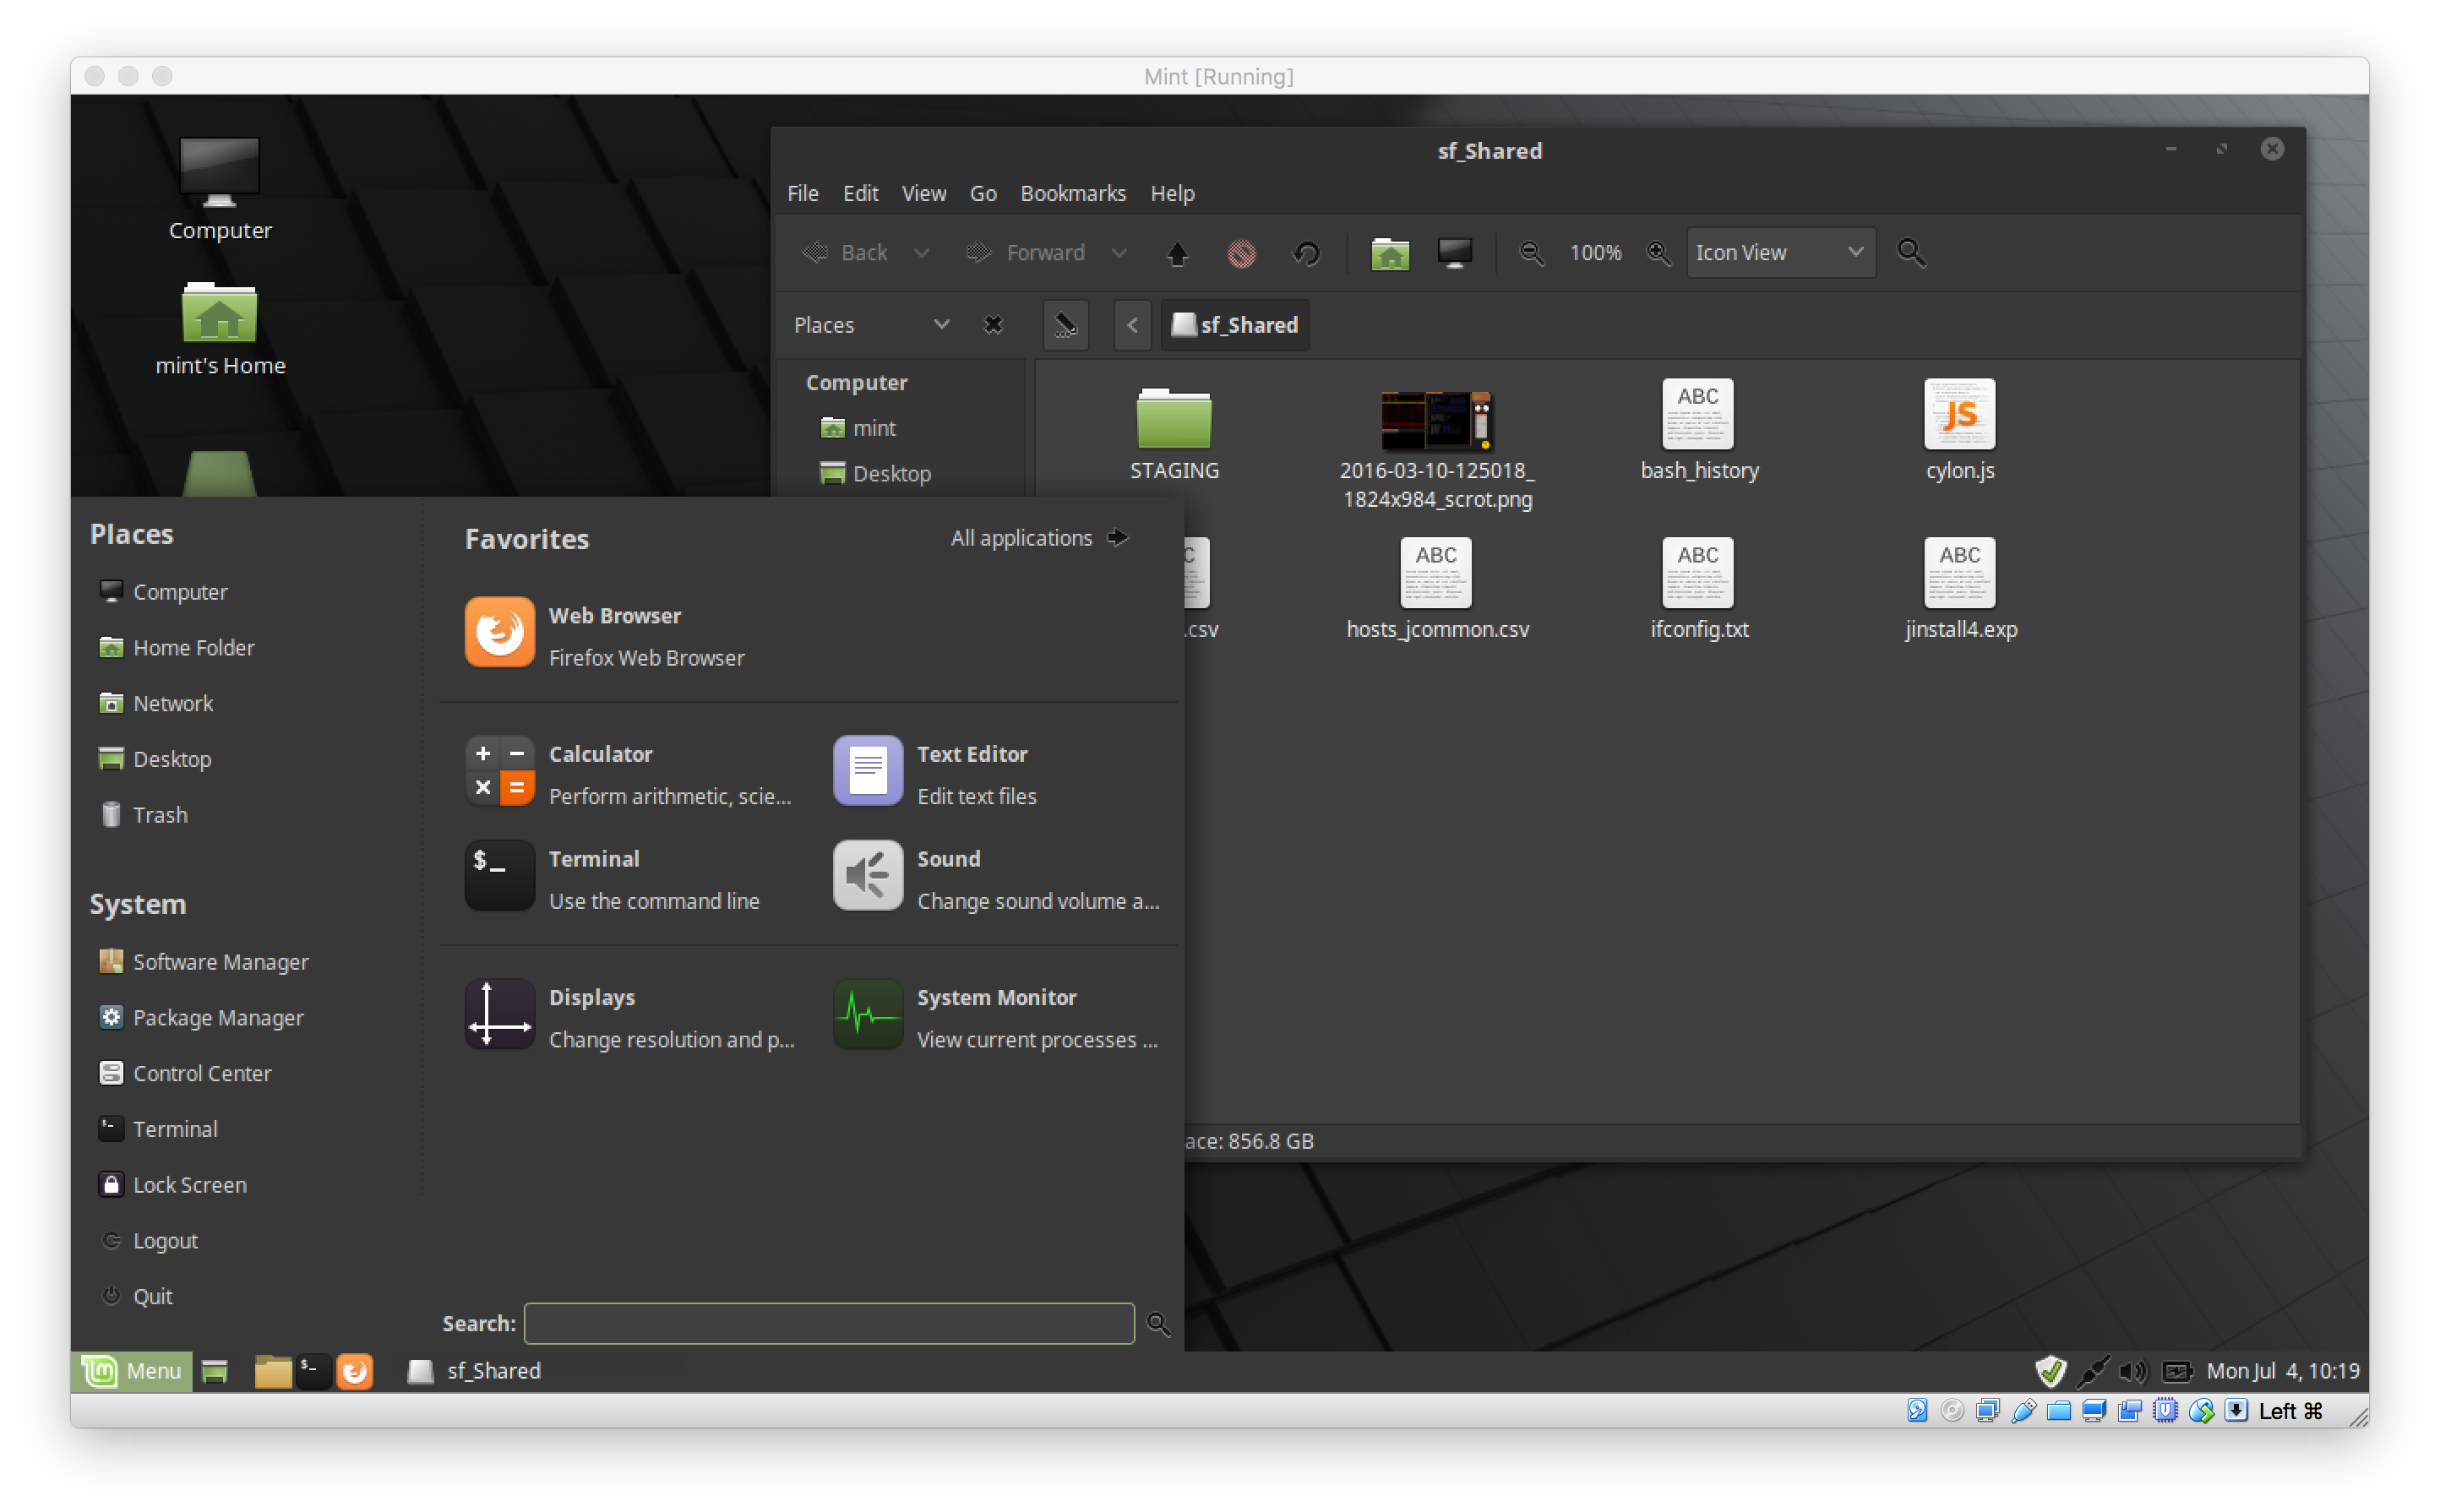
Task: Open Trash in menu Places
Action: coord(143,815)
